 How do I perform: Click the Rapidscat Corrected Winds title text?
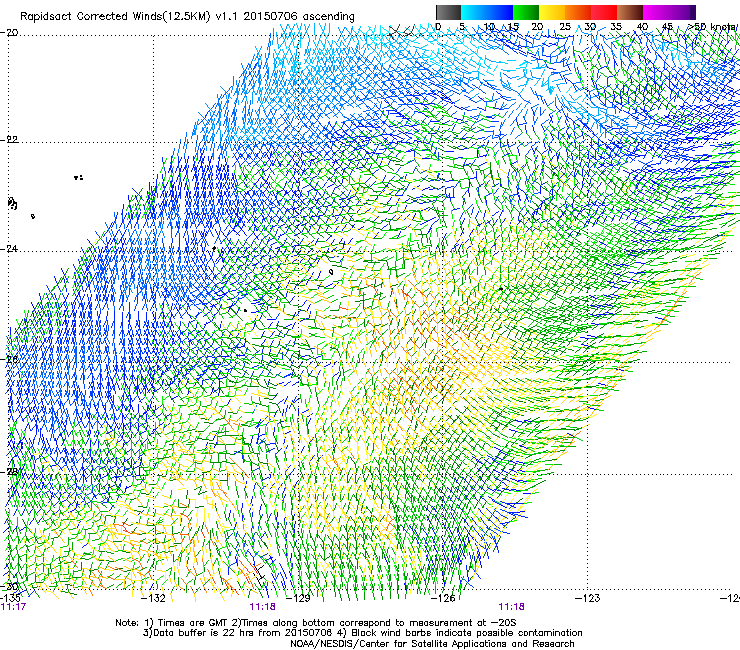(187, 17)
